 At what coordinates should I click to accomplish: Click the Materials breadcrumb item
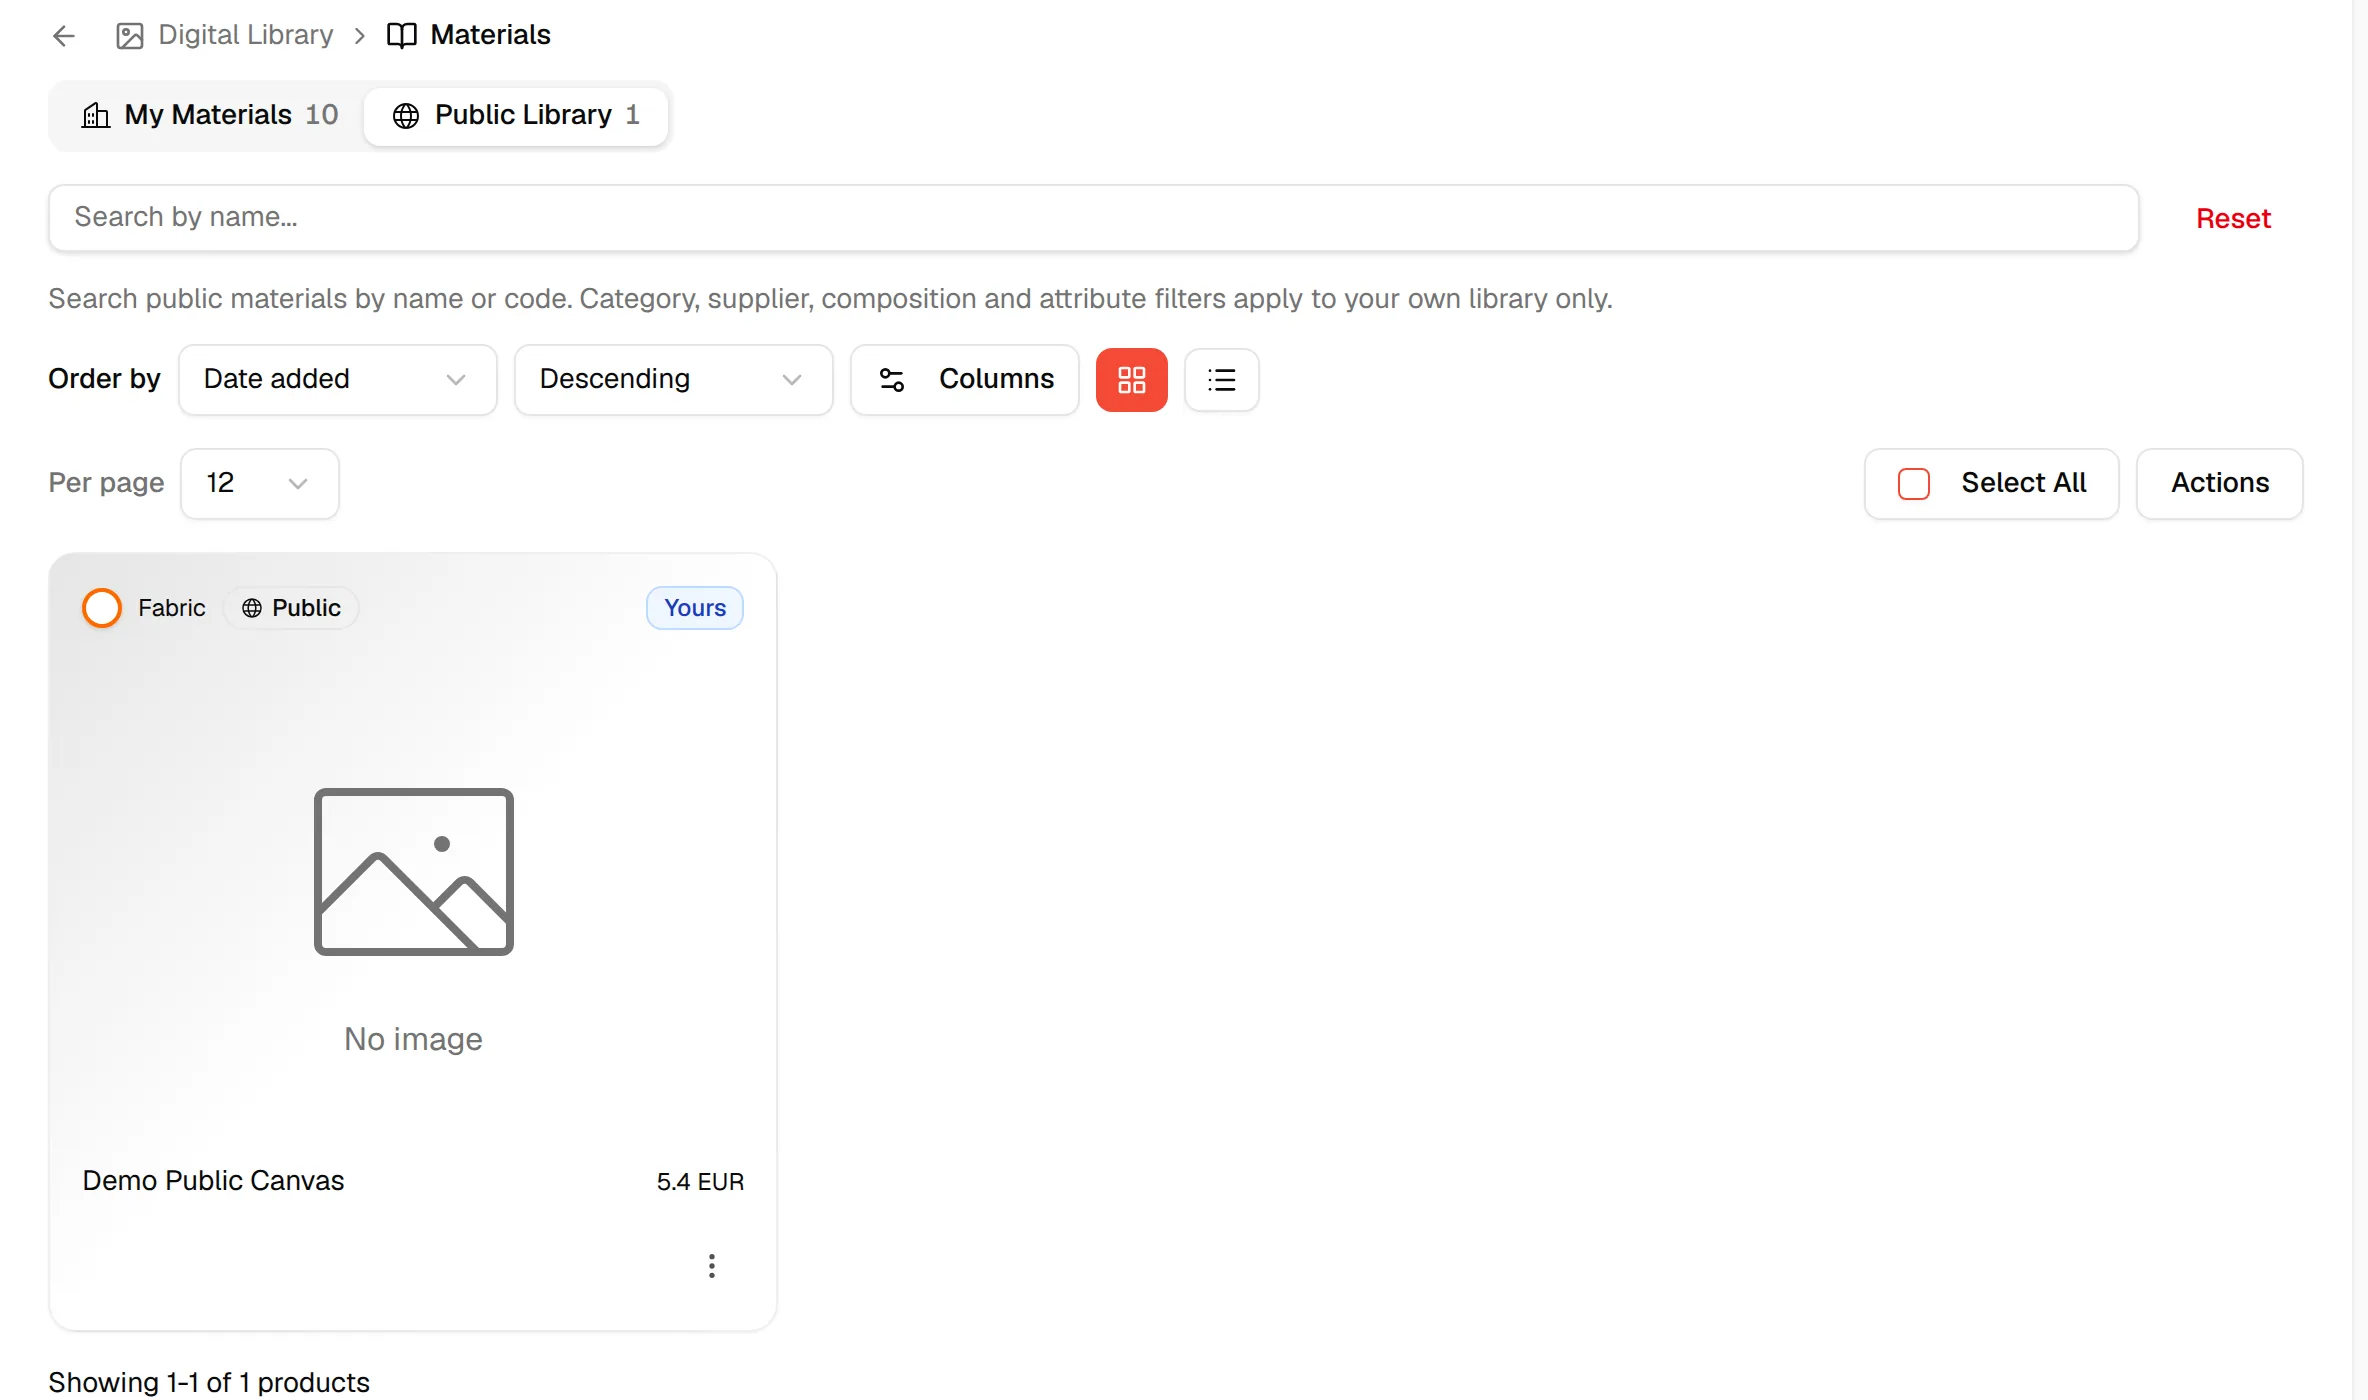coord(469,35)
